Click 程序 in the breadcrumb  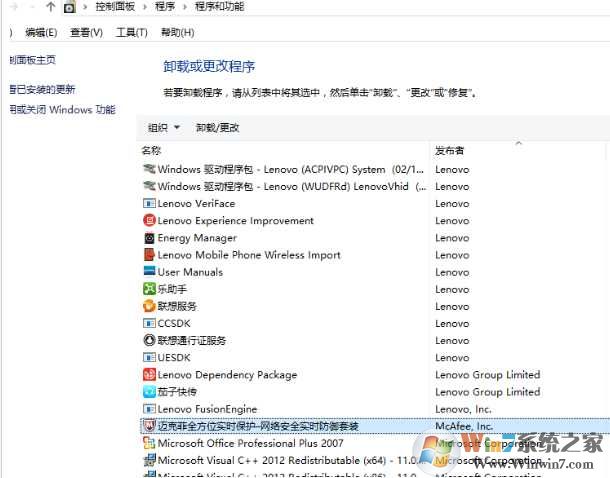click(165, 7)
